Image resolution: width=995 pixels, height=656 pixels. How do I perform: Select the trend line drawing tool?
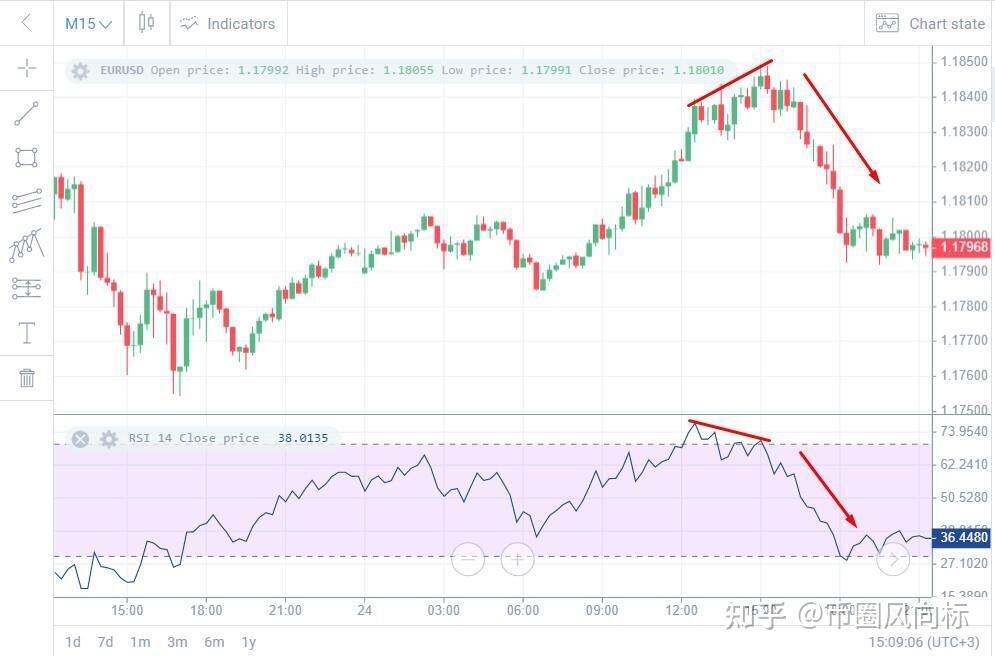tap(27, 114)
